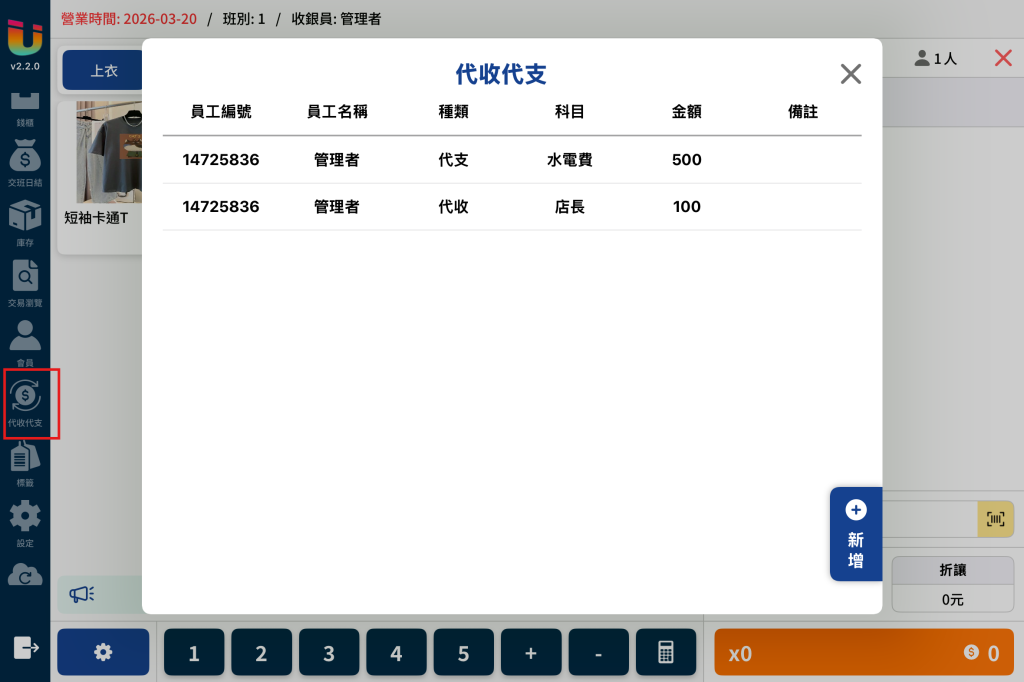Click the cloud sync icon
The height and width of the screenshot is (682, 1024).
pyautogui.click(x=25, y=575)
